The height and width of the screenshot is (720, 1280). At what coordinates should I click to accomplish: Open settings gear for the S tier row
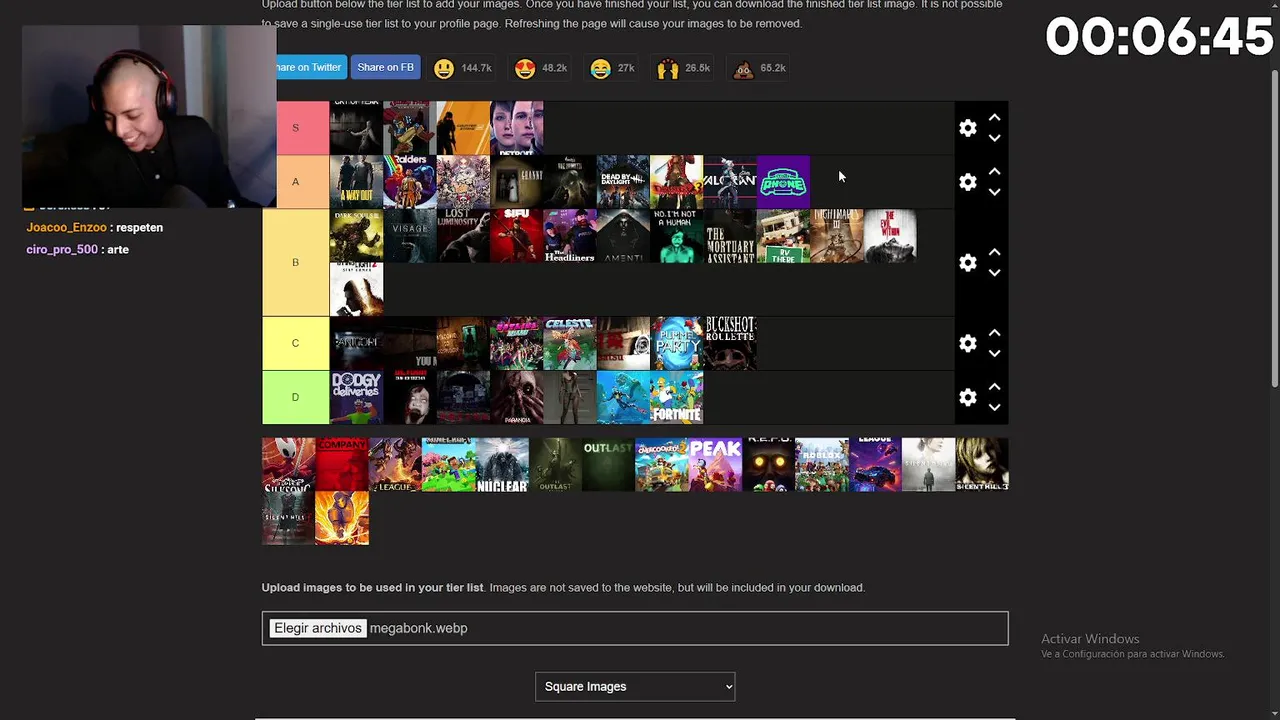coord(967,128)
